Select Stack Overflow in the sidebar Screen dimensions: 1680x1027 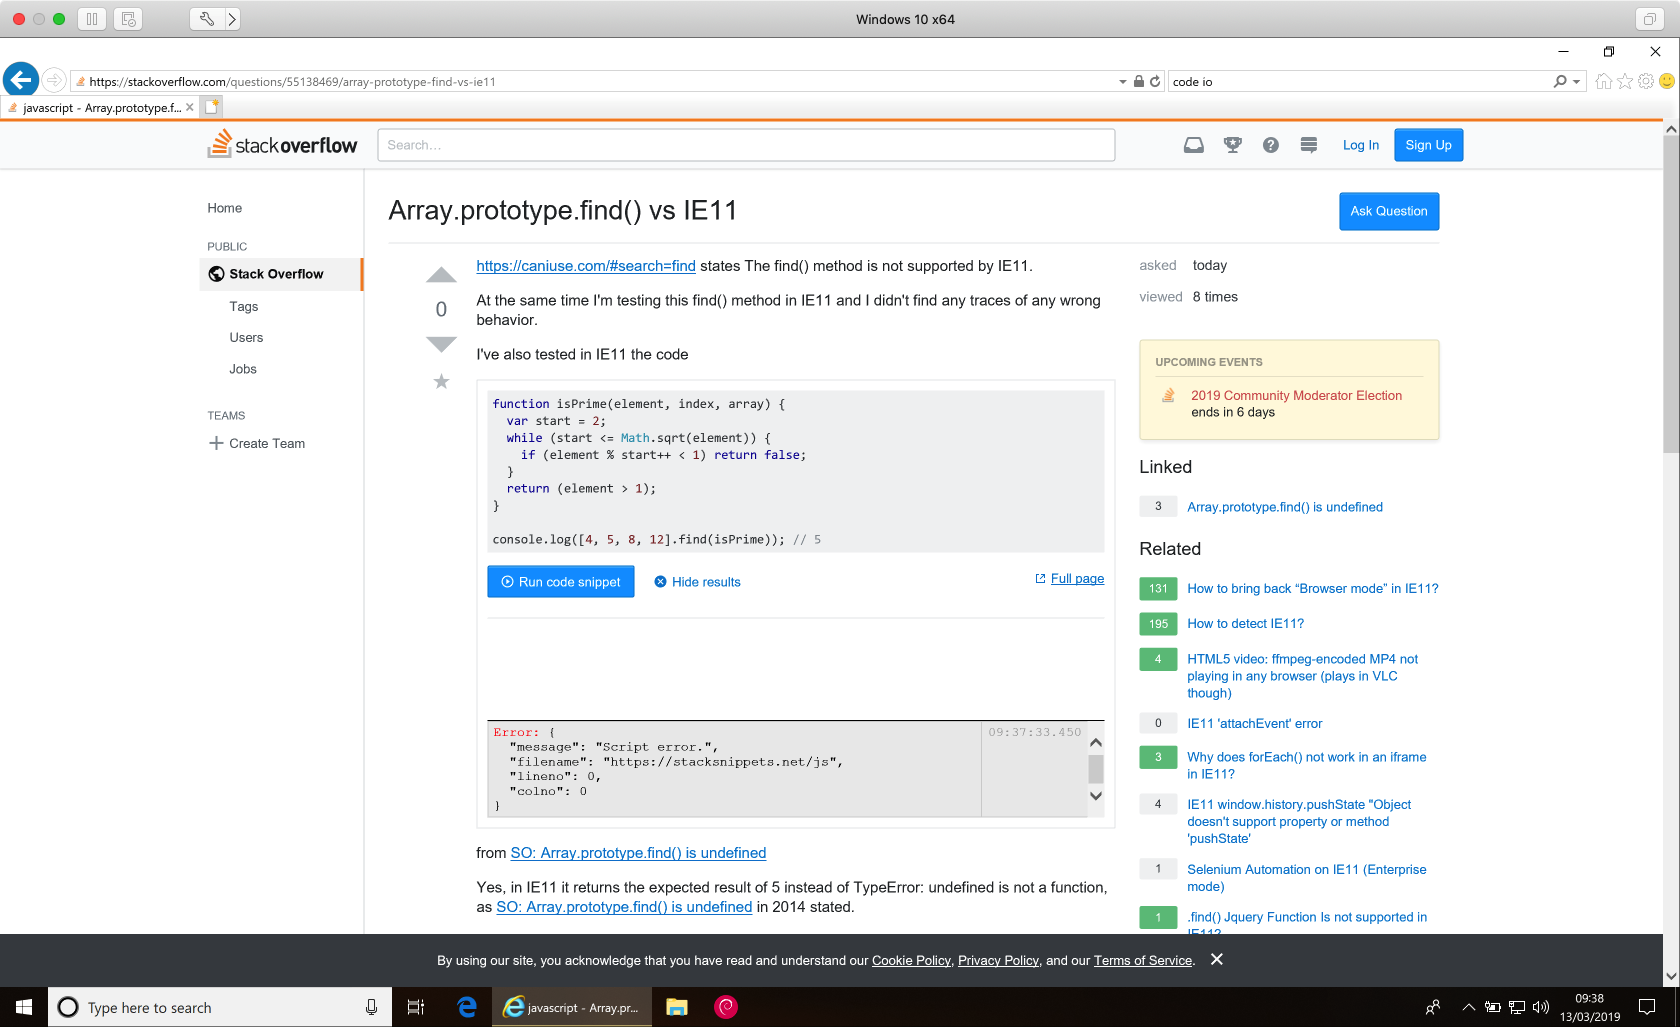tap(280, 274)
